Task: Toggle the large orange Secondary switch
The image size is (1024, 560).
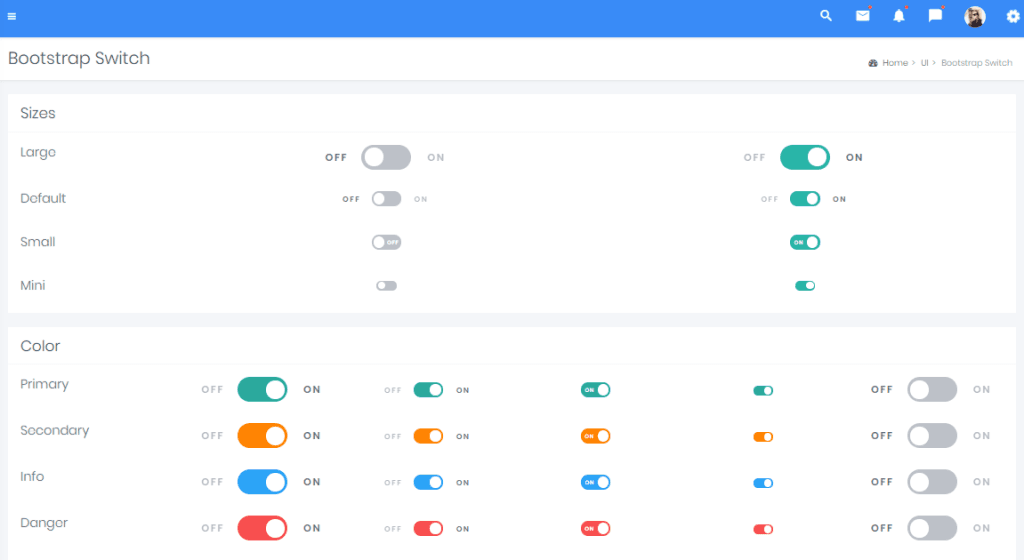Action: (262, 435)
